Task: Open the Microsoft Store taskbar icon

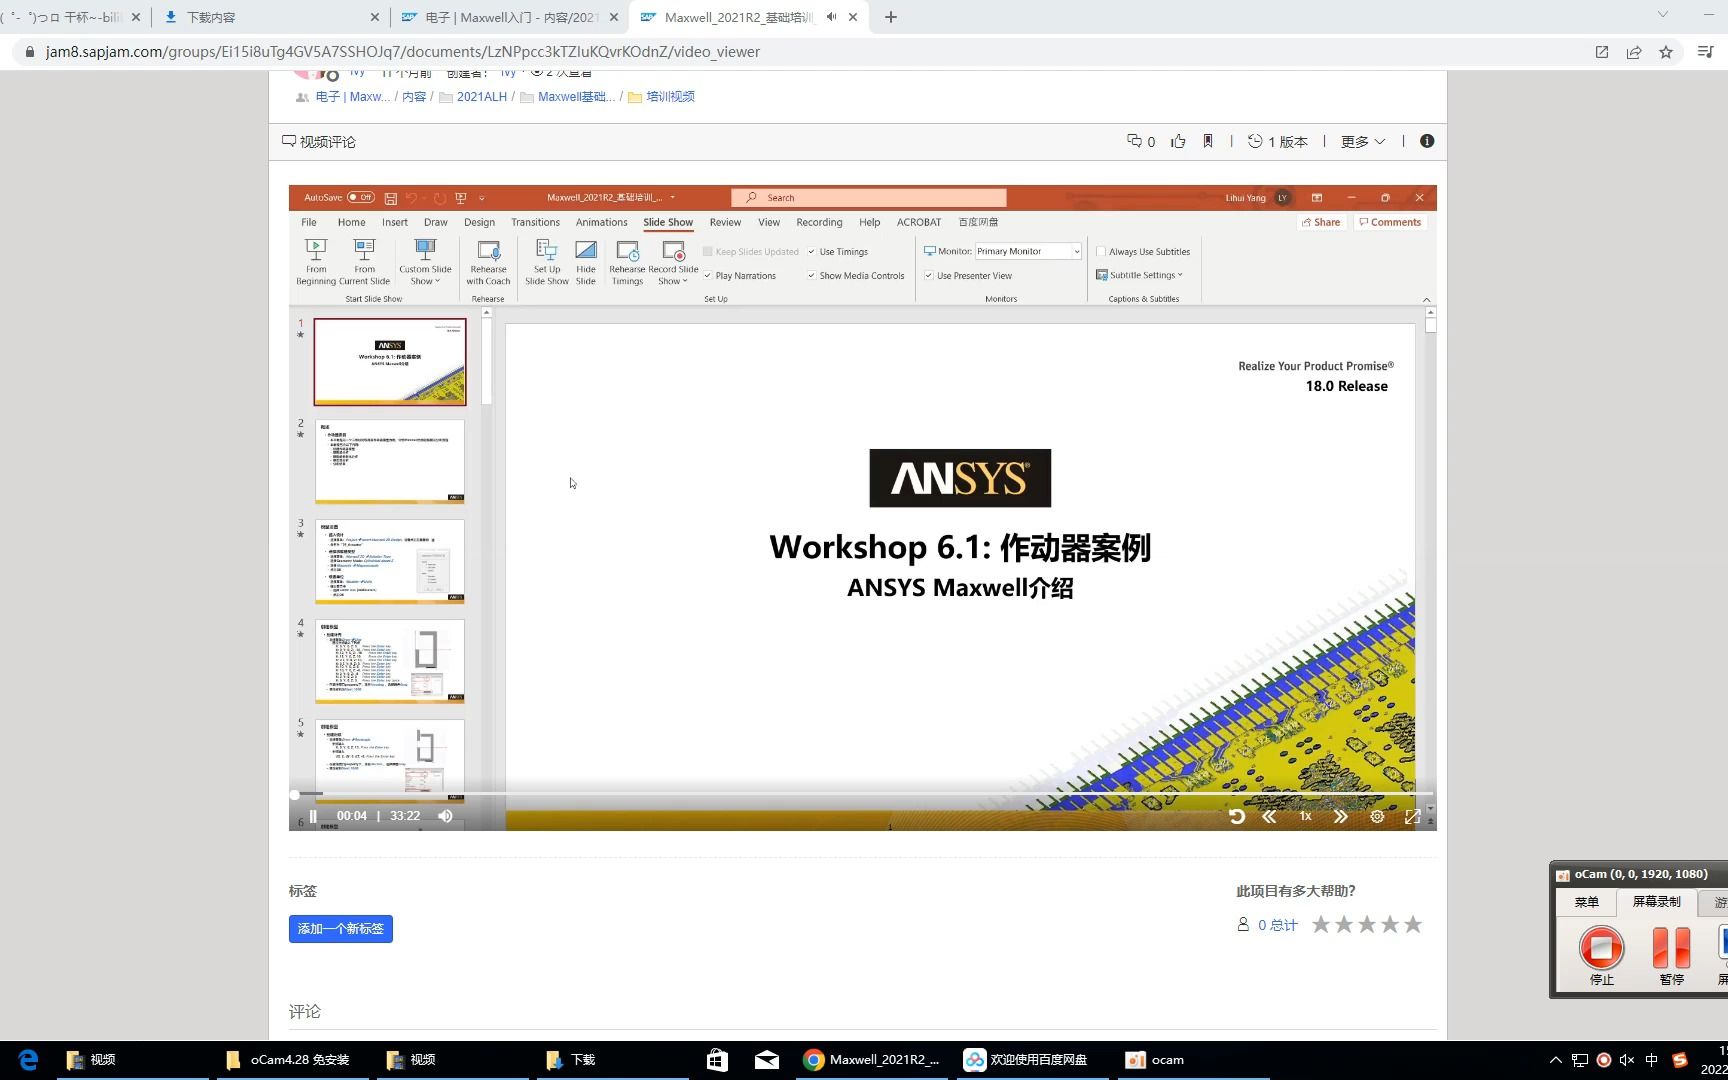Action: pos(717,1060)
